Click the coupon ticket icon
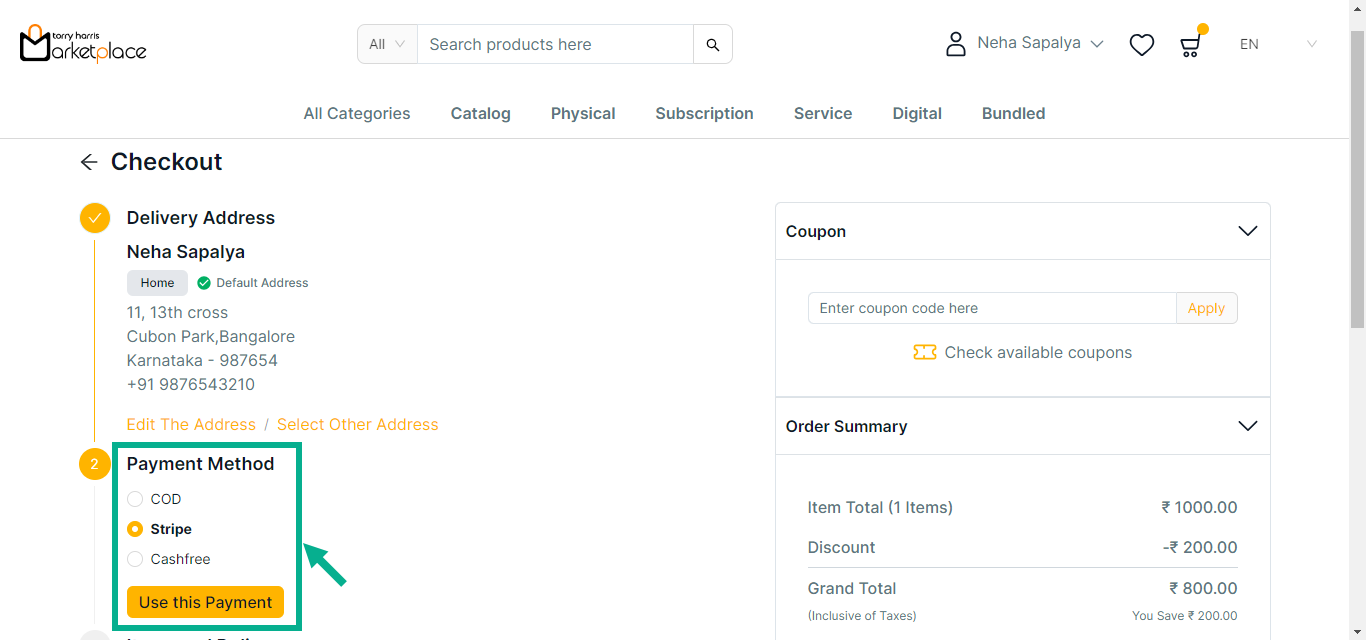 (924, 352)
